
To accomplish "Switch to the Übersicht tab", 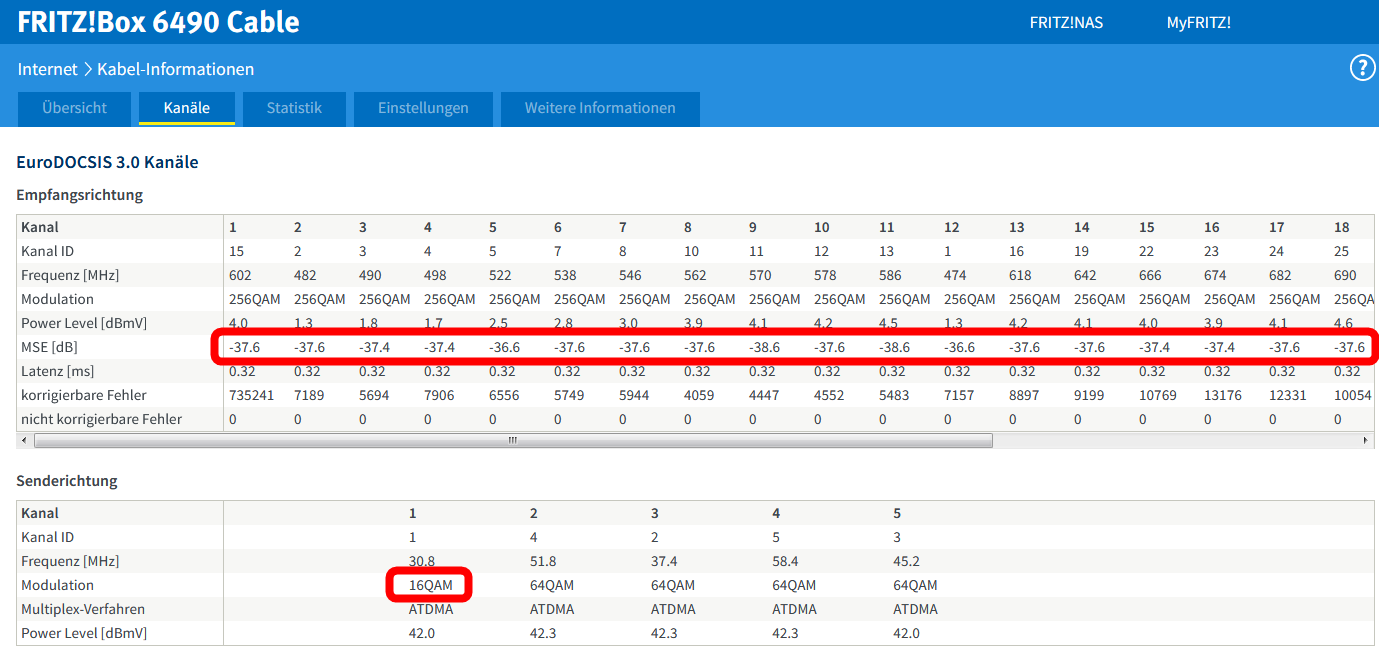I will [74, 108].
